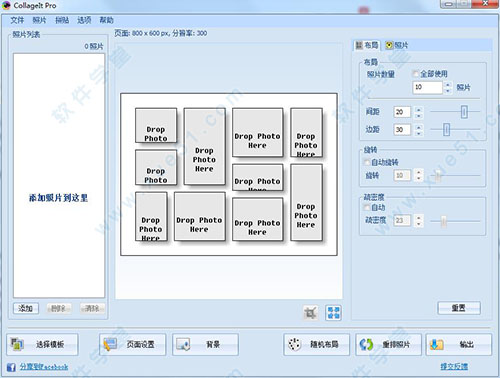Toggle the 自动 sparse-density checkbox

coord(367,207)
